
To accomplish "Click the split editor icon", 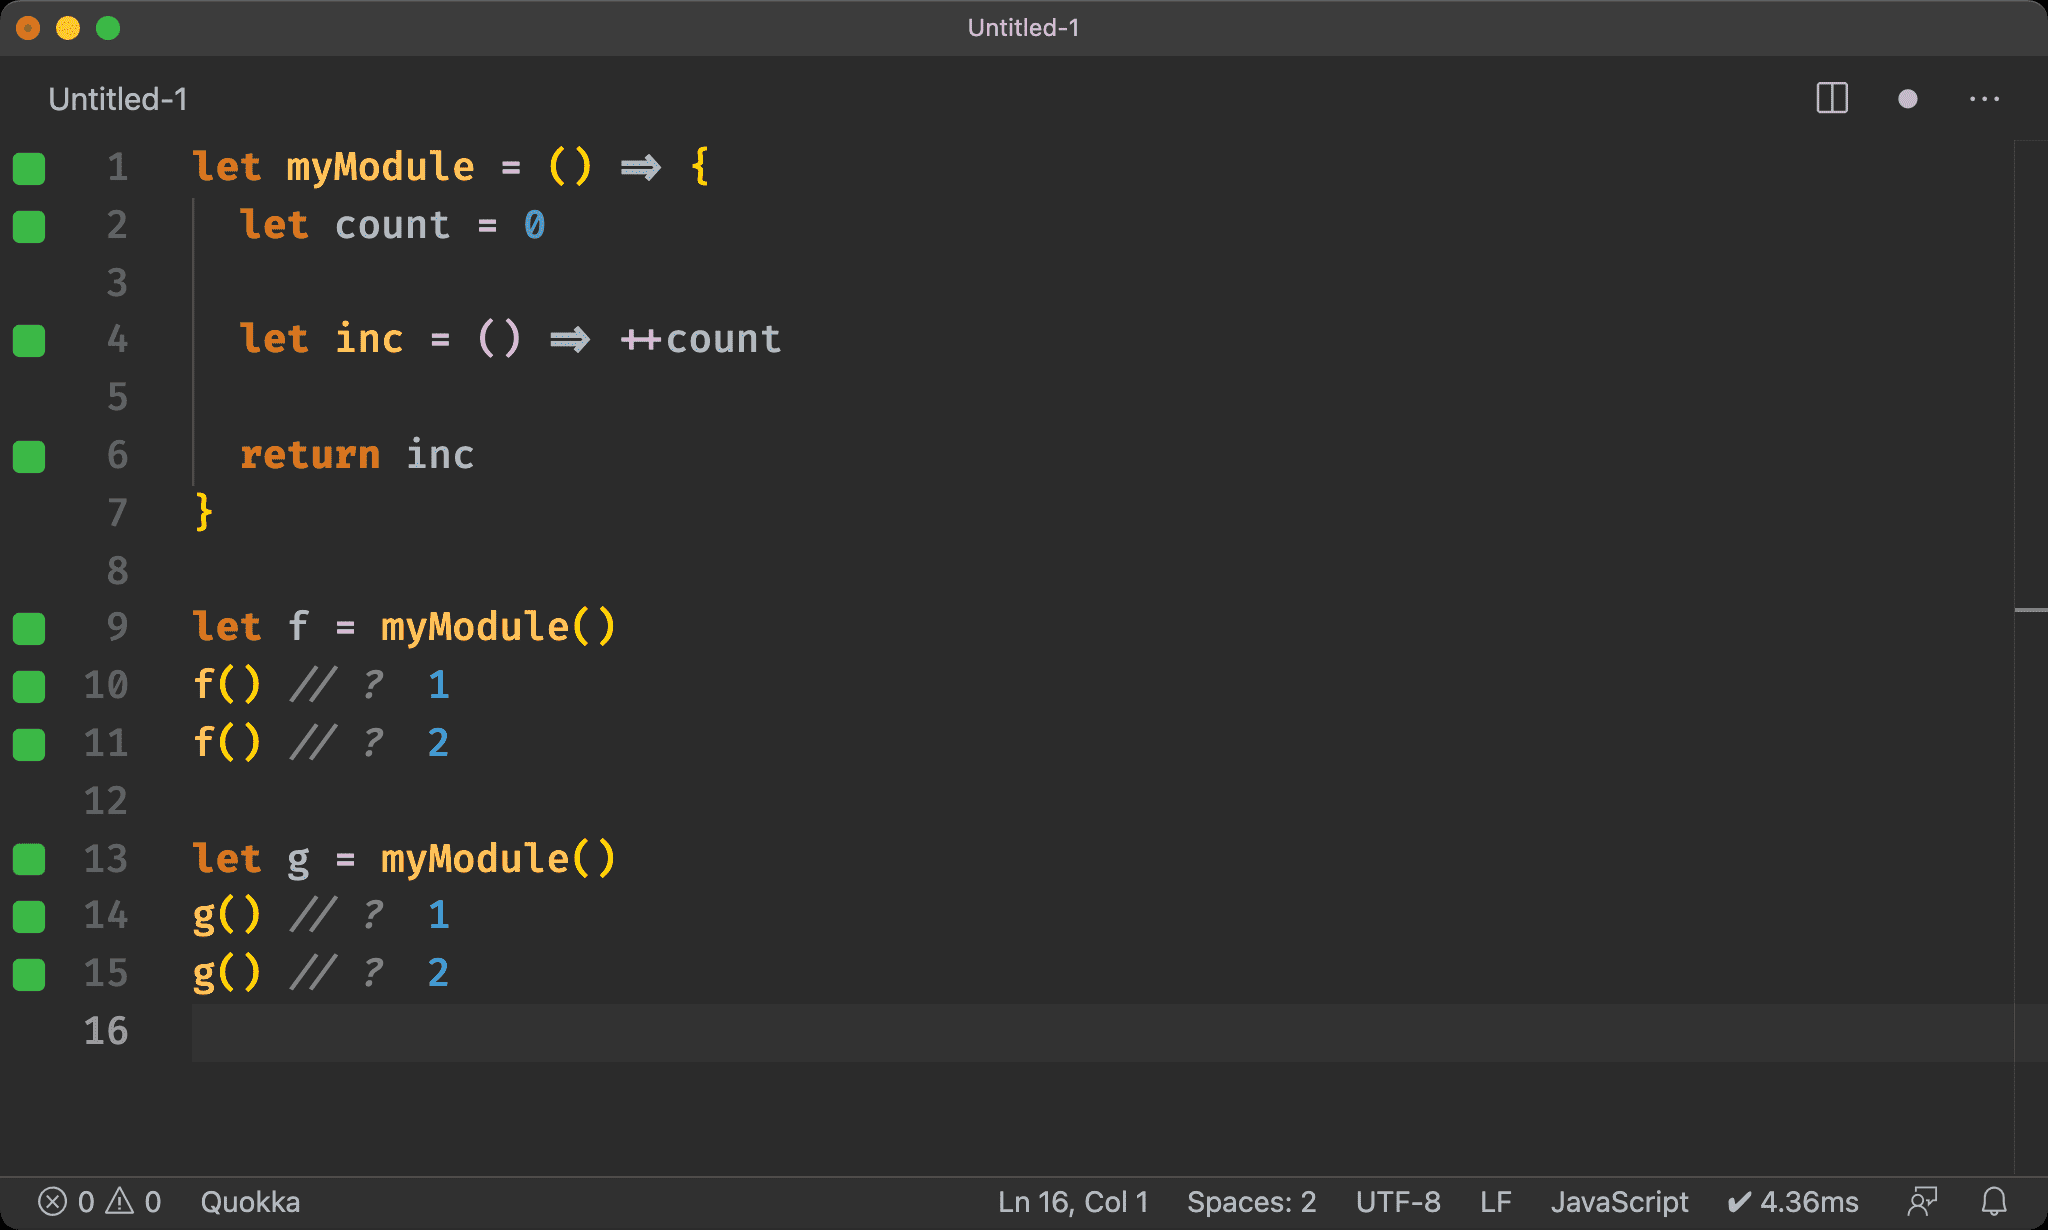I will point(1831,98).
